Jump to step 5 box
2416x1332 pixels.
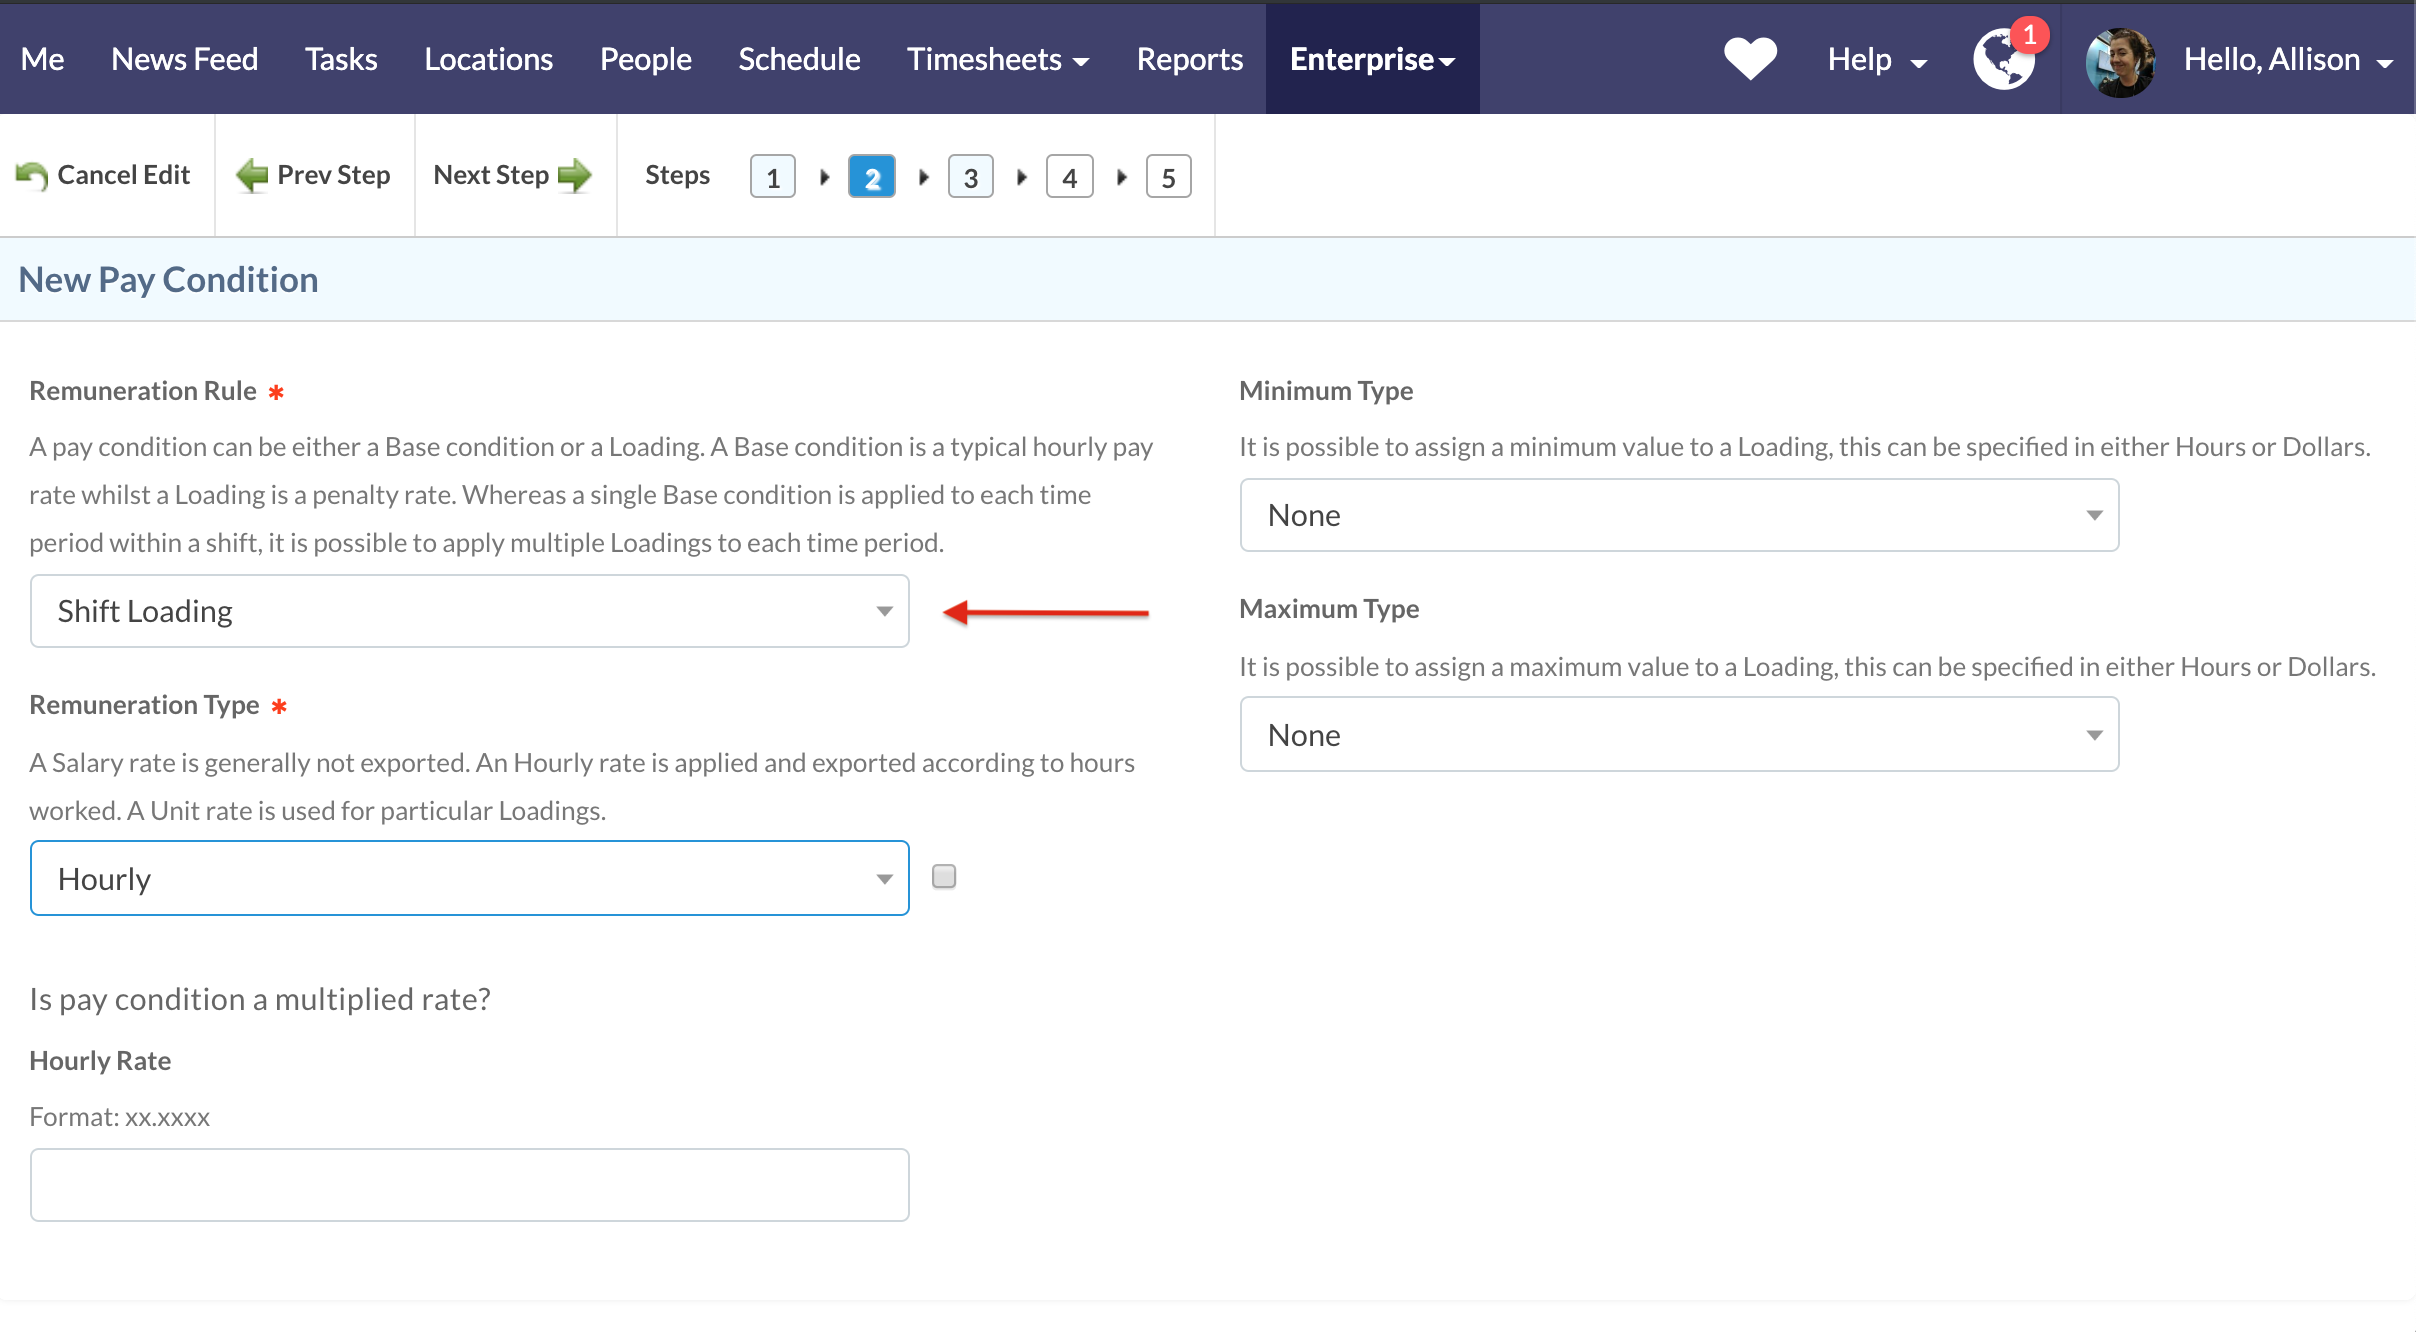(x=1168, y=177)
